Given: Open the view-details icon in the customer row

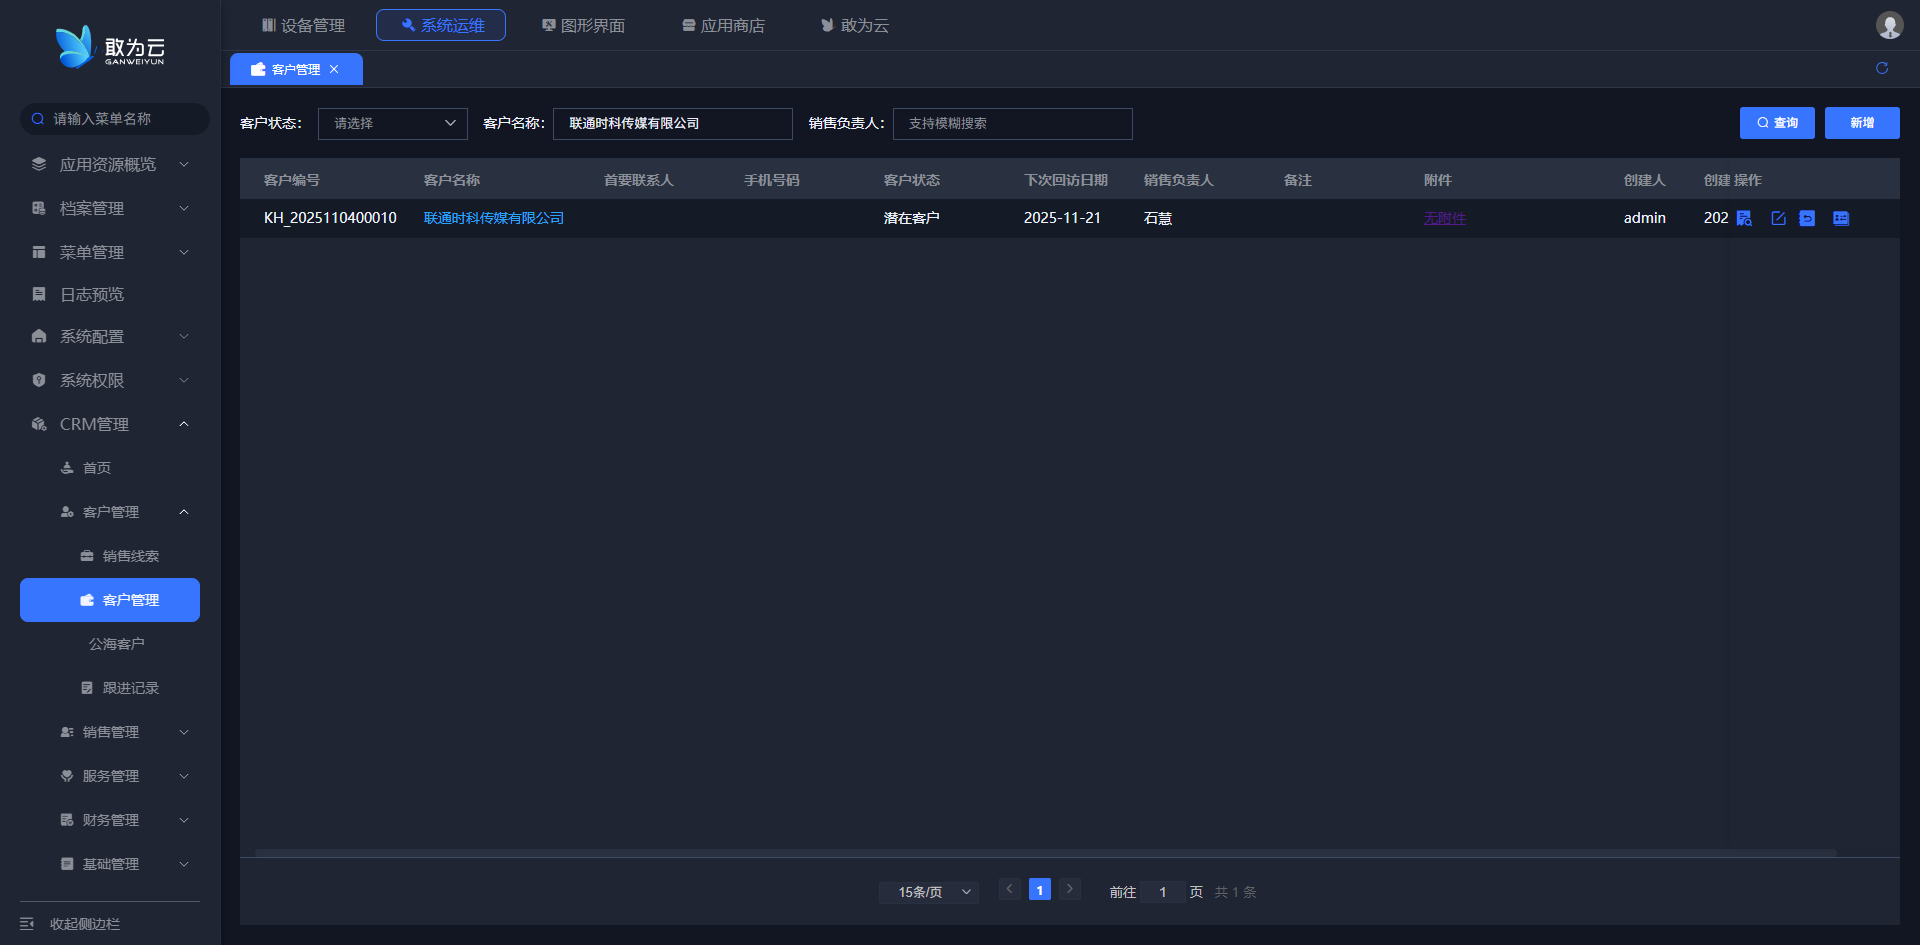Looking at the screenshot, I should click(x=1744, y=218).
